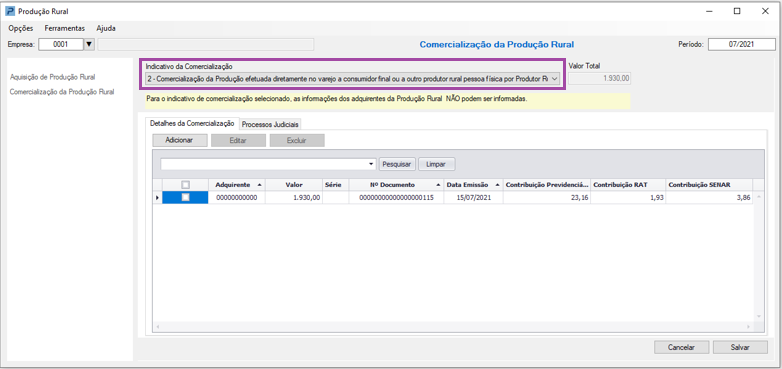The width and height of the screenshot is (782, 369).
Task: Open the Ajuda menu
Action: (x=106, y=28)
